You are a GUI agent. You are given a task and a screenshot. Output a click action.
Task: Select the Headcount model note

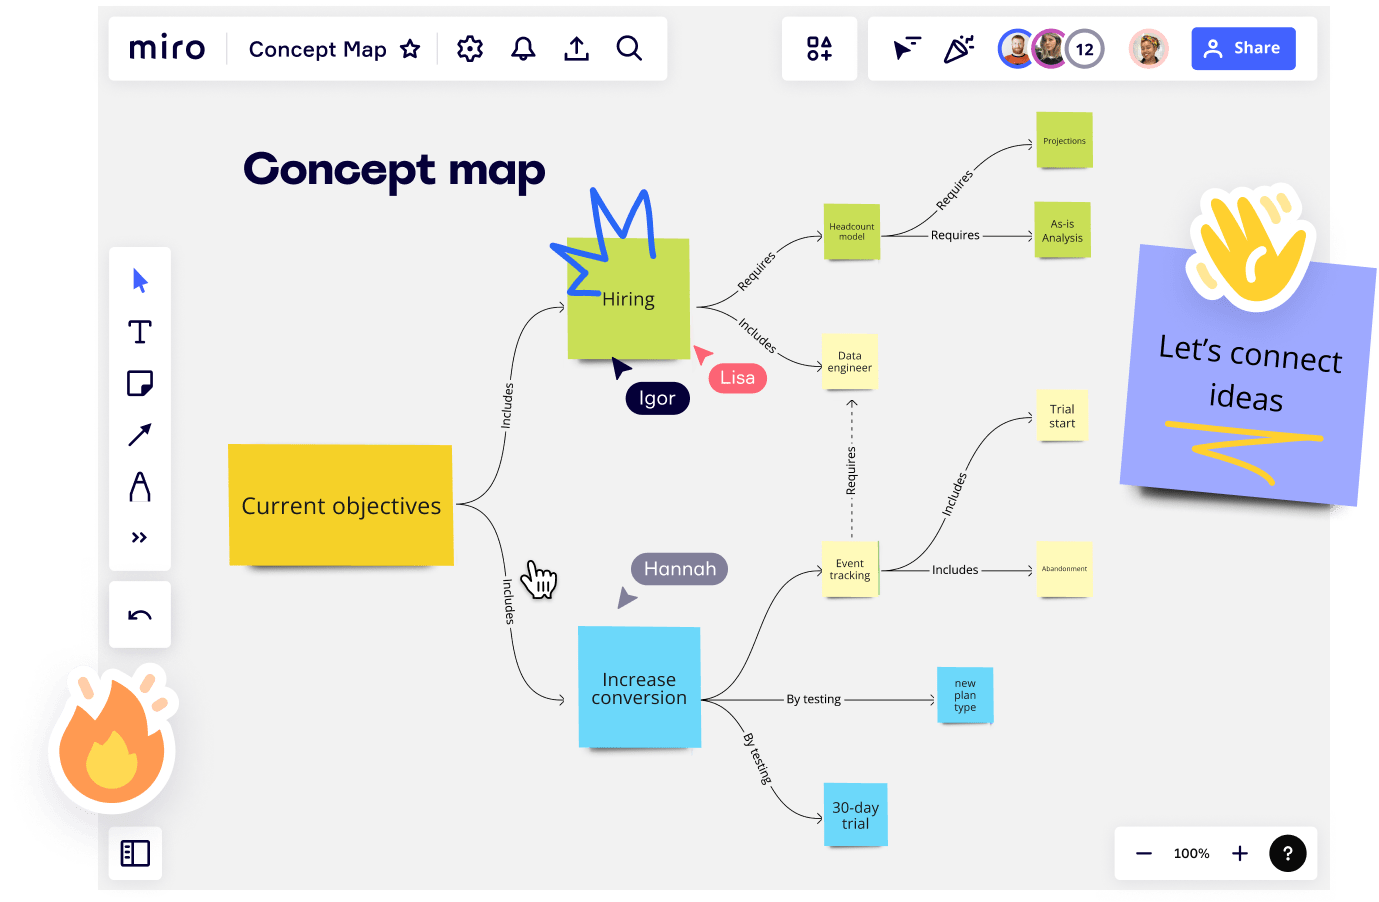point(851,231)
